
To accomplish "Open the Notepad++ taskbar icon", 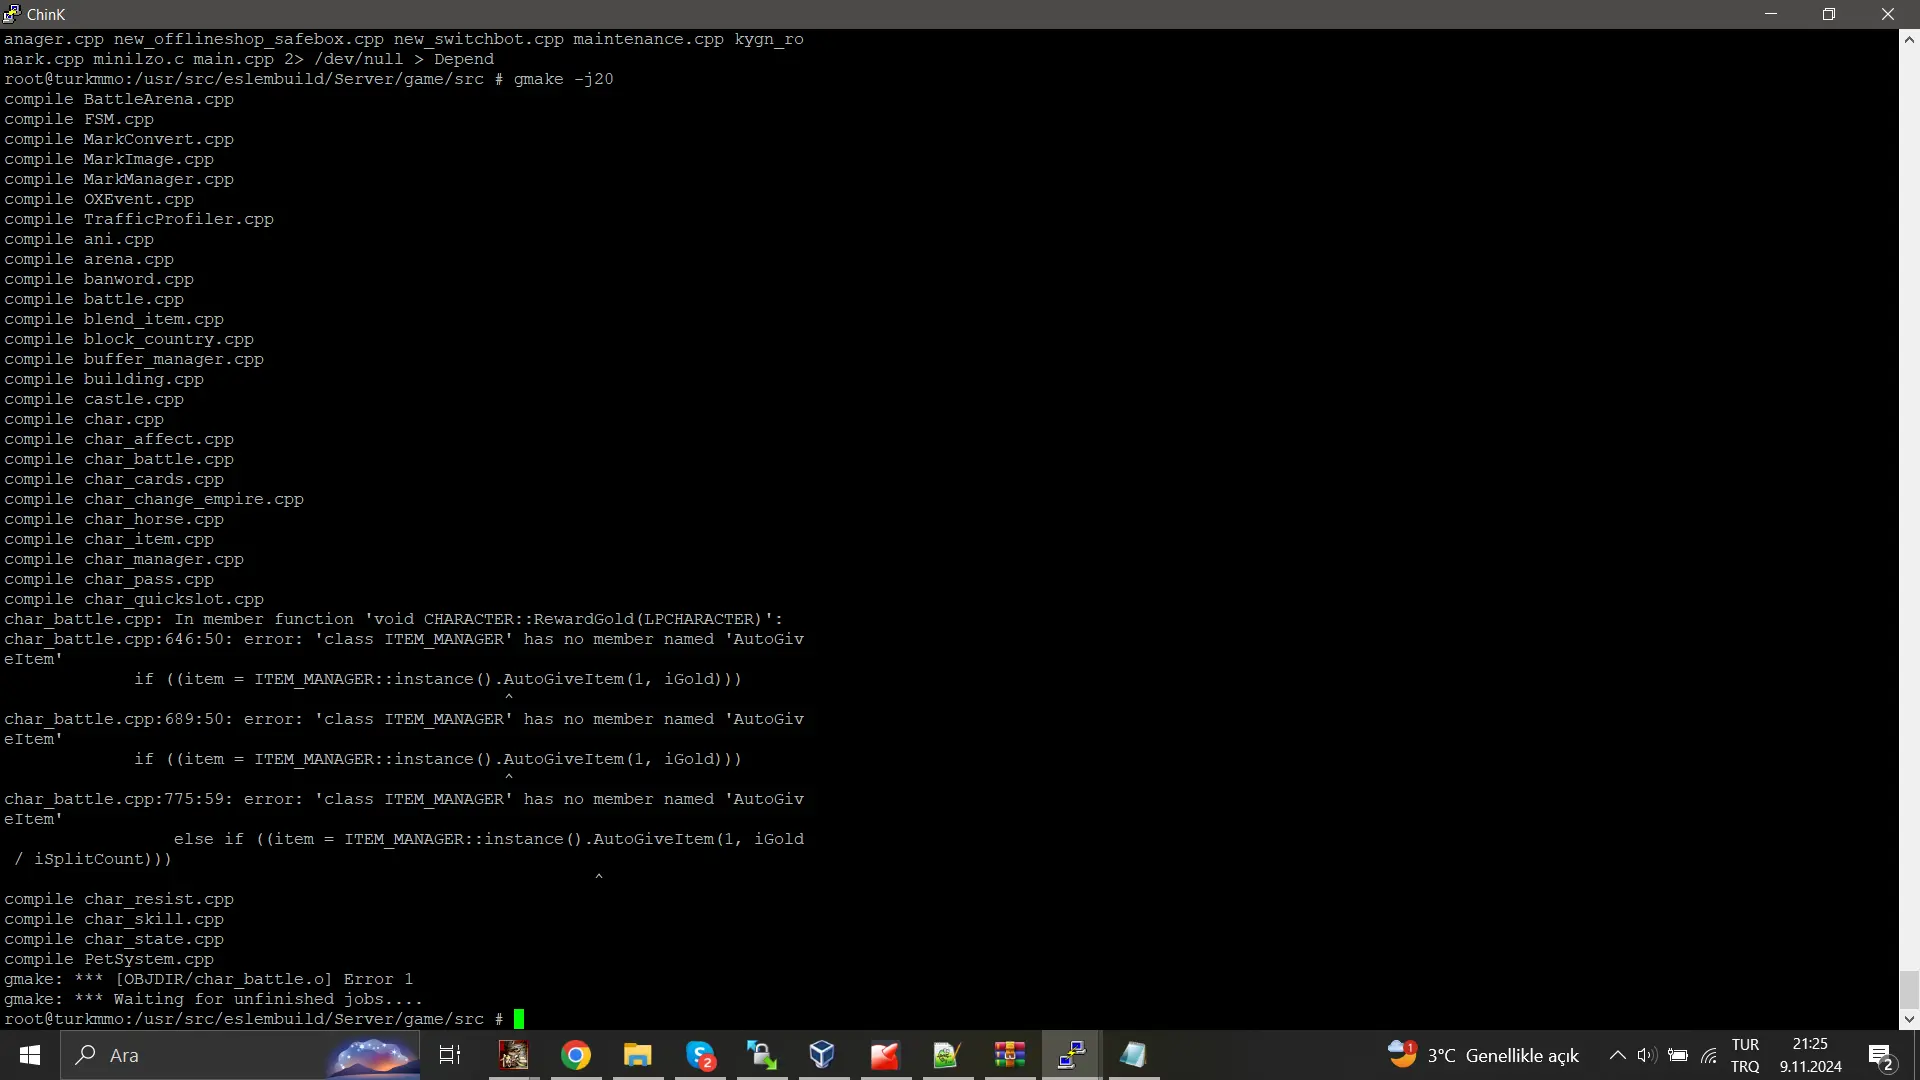I will 946,1055.
